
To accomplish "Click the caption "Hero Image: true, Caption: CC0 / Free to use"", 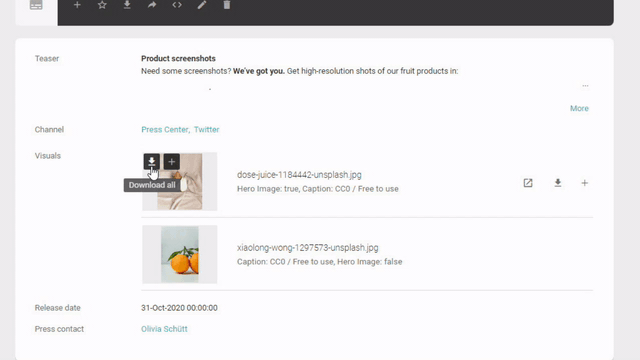I will (x=318, y=189).
